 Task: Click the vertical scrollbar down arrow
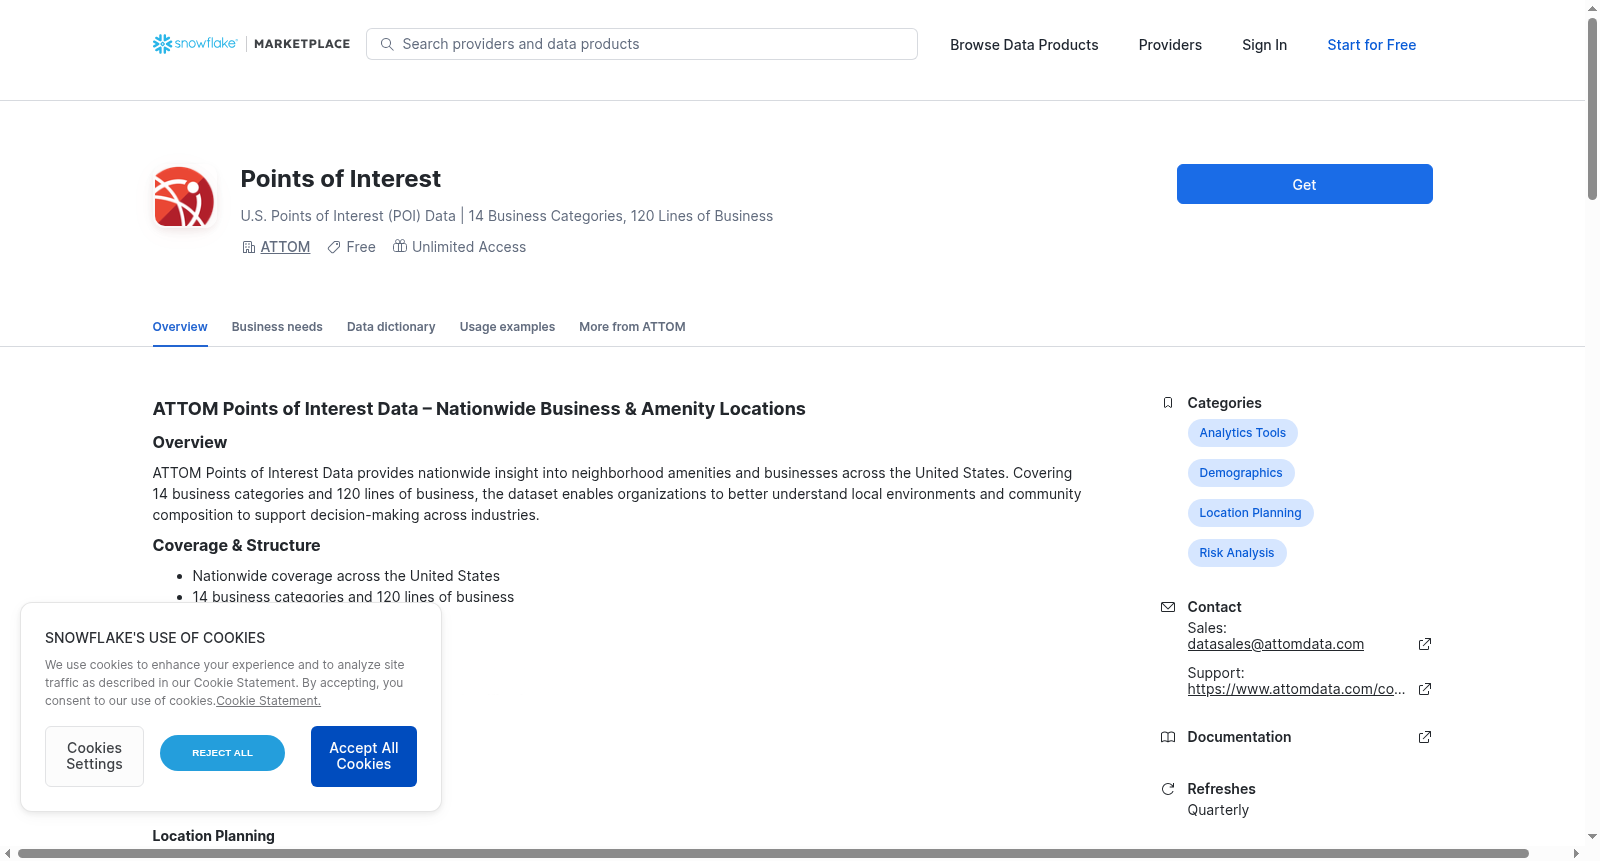[x=1592, y=837]
